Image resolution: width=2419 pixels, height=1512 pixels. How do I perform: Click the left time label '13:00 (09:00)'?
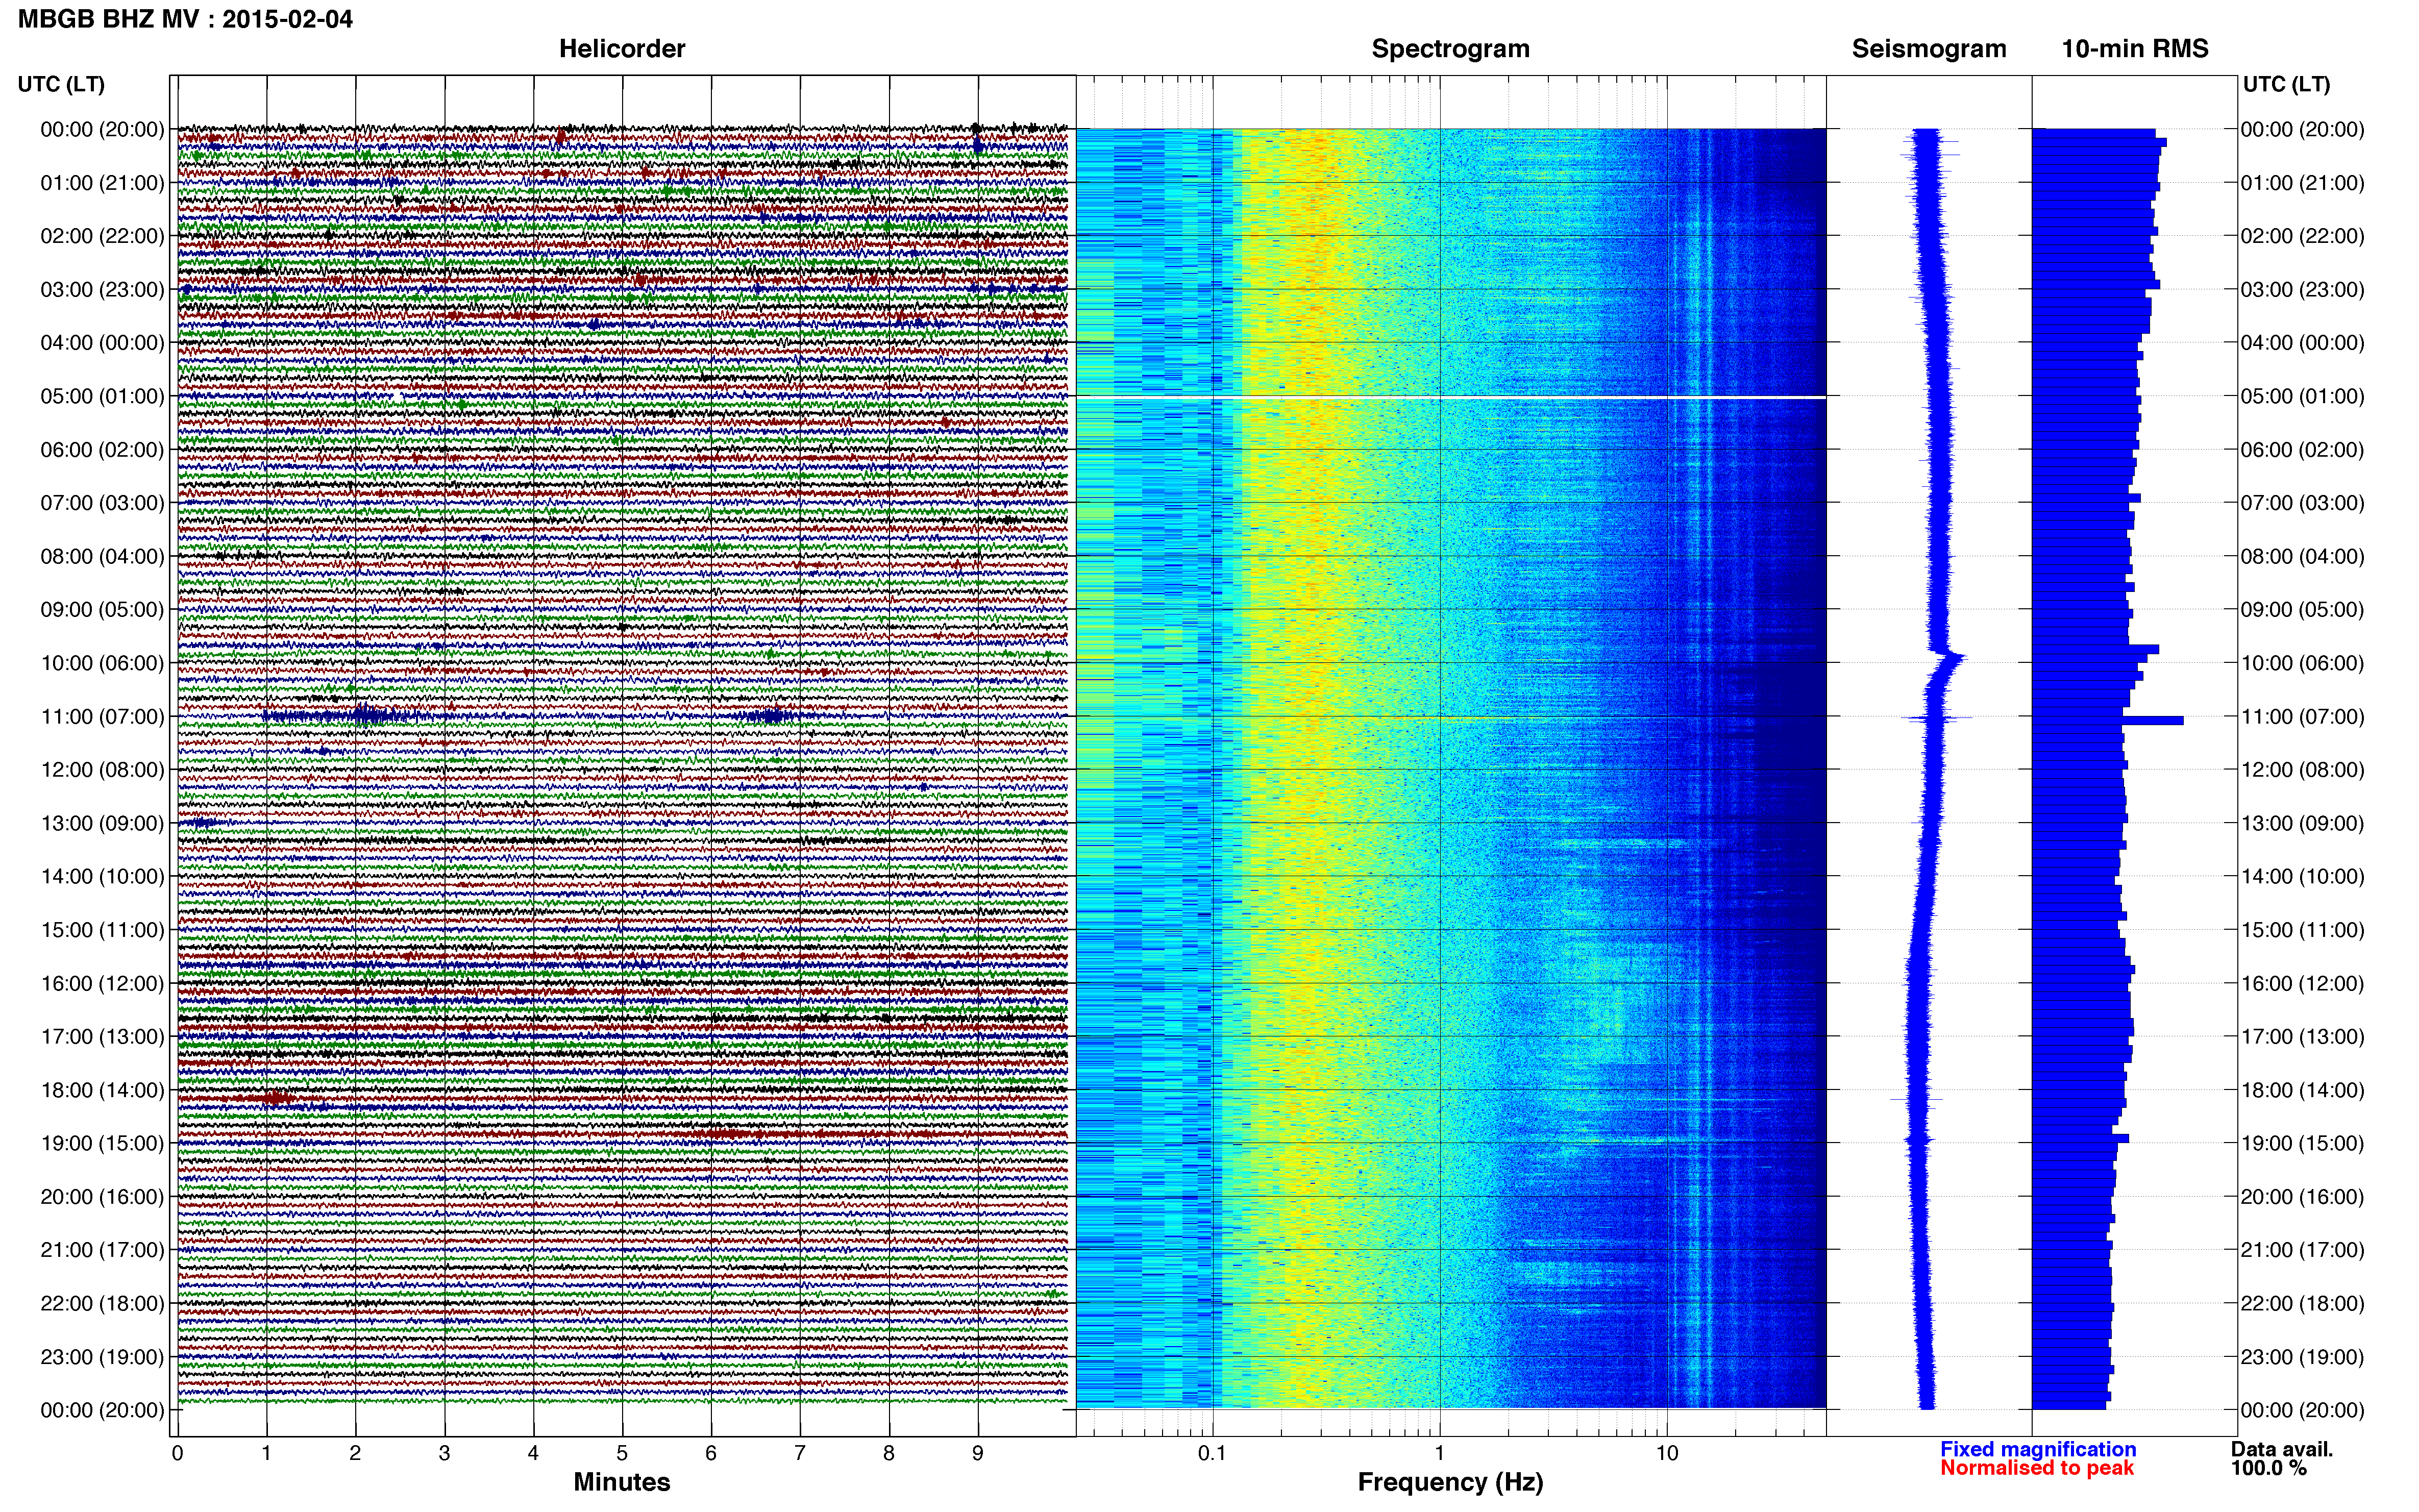102,823
